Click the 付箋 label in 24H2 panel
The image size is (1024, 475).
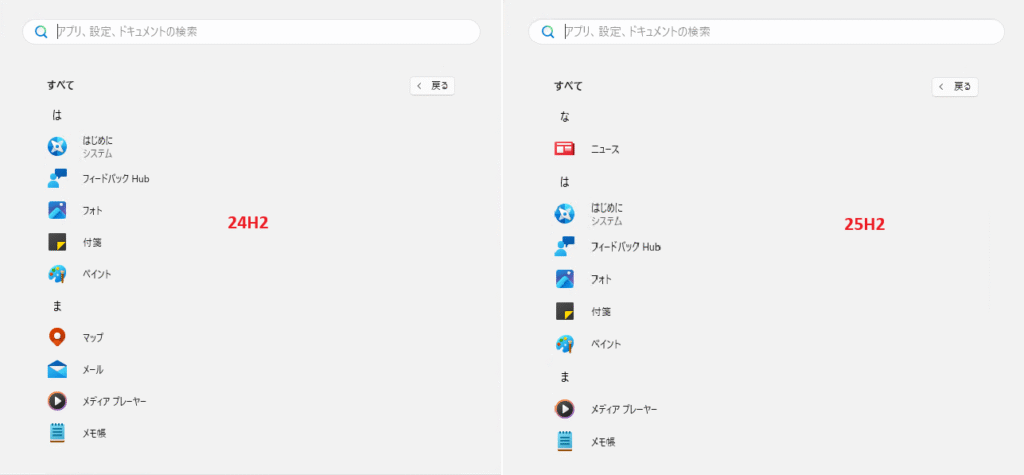point(92,242)
